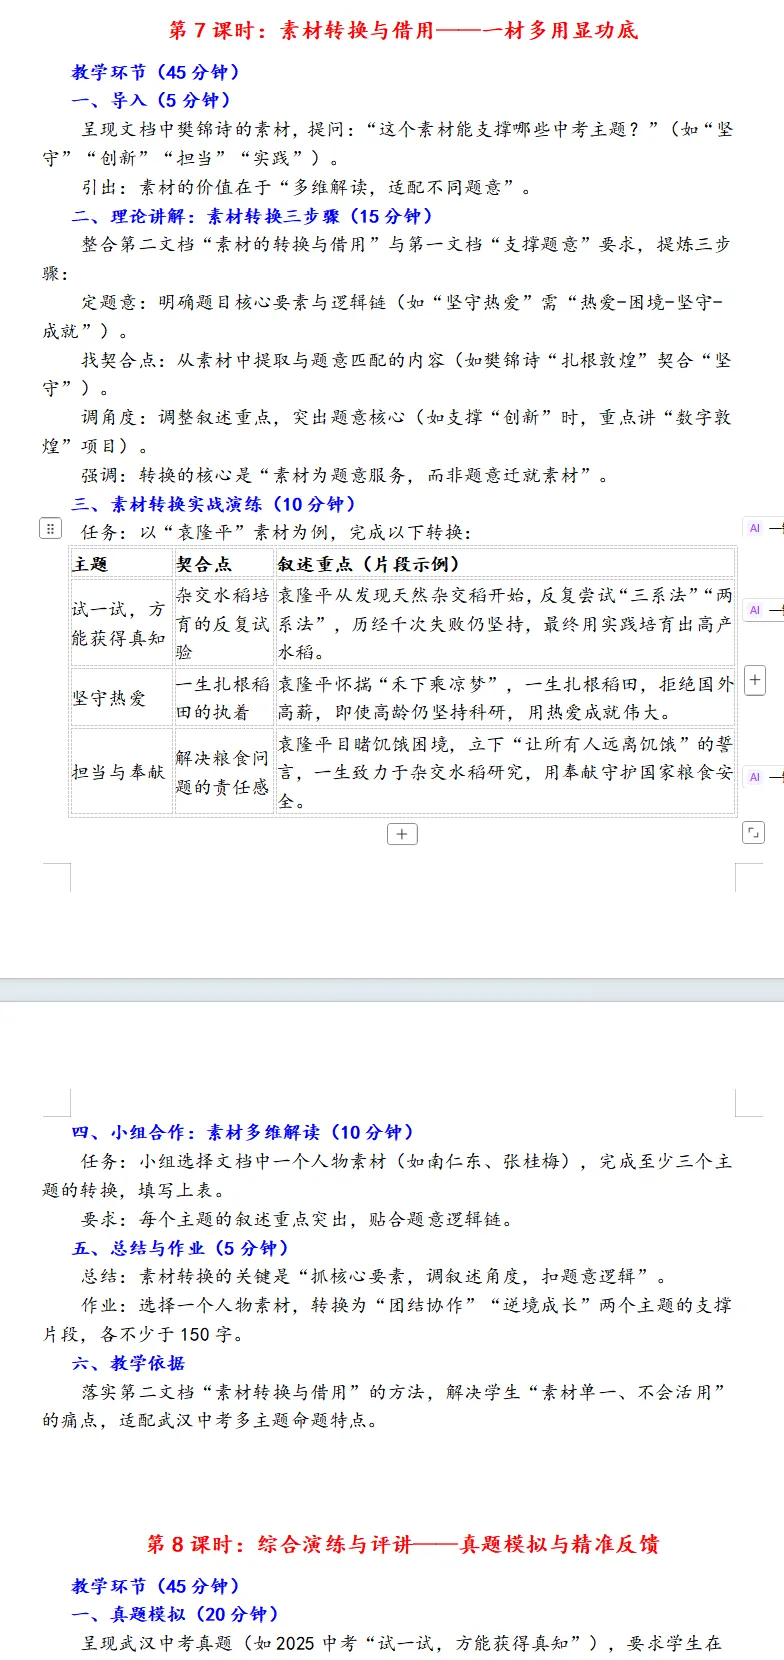Click the cell 坚守热爱 in the table

pyautogui.click(x=122, y=698)
